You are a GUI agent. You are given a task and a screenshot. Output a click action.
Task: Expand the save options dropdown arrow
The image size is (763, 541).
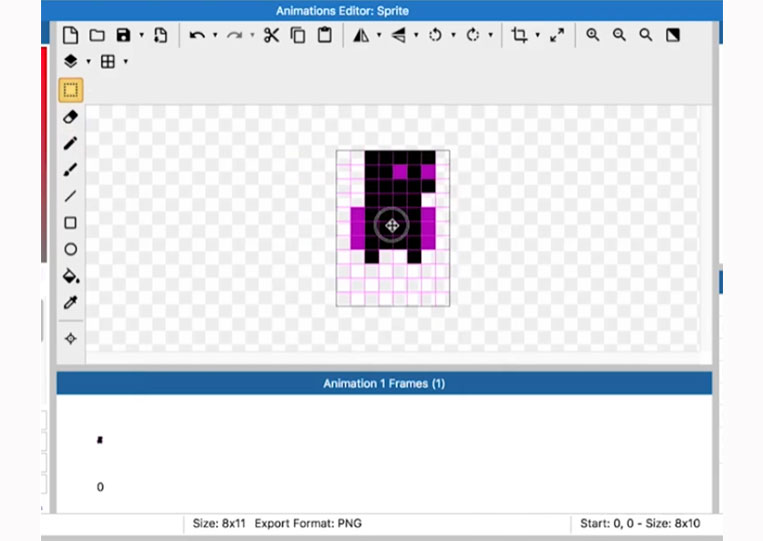[x=142, y=35]
